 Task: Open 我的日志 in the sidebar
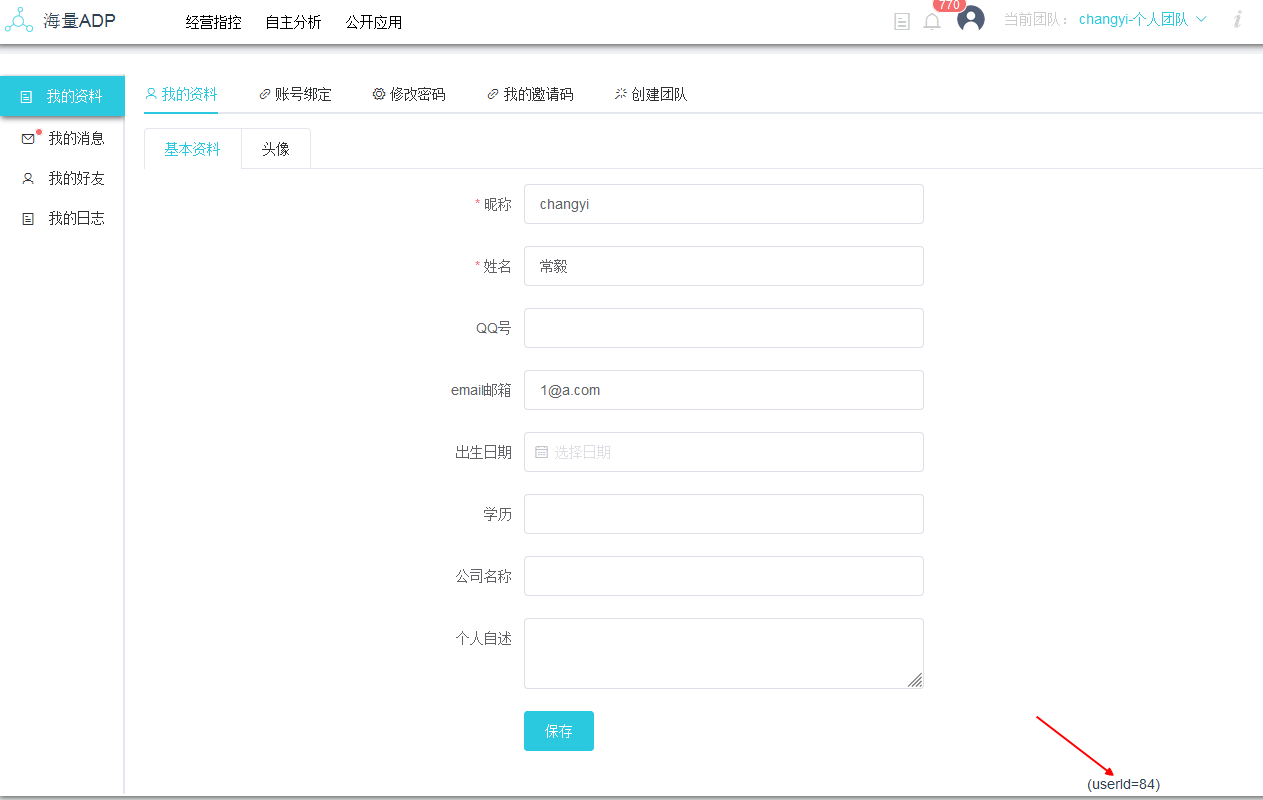76,218
